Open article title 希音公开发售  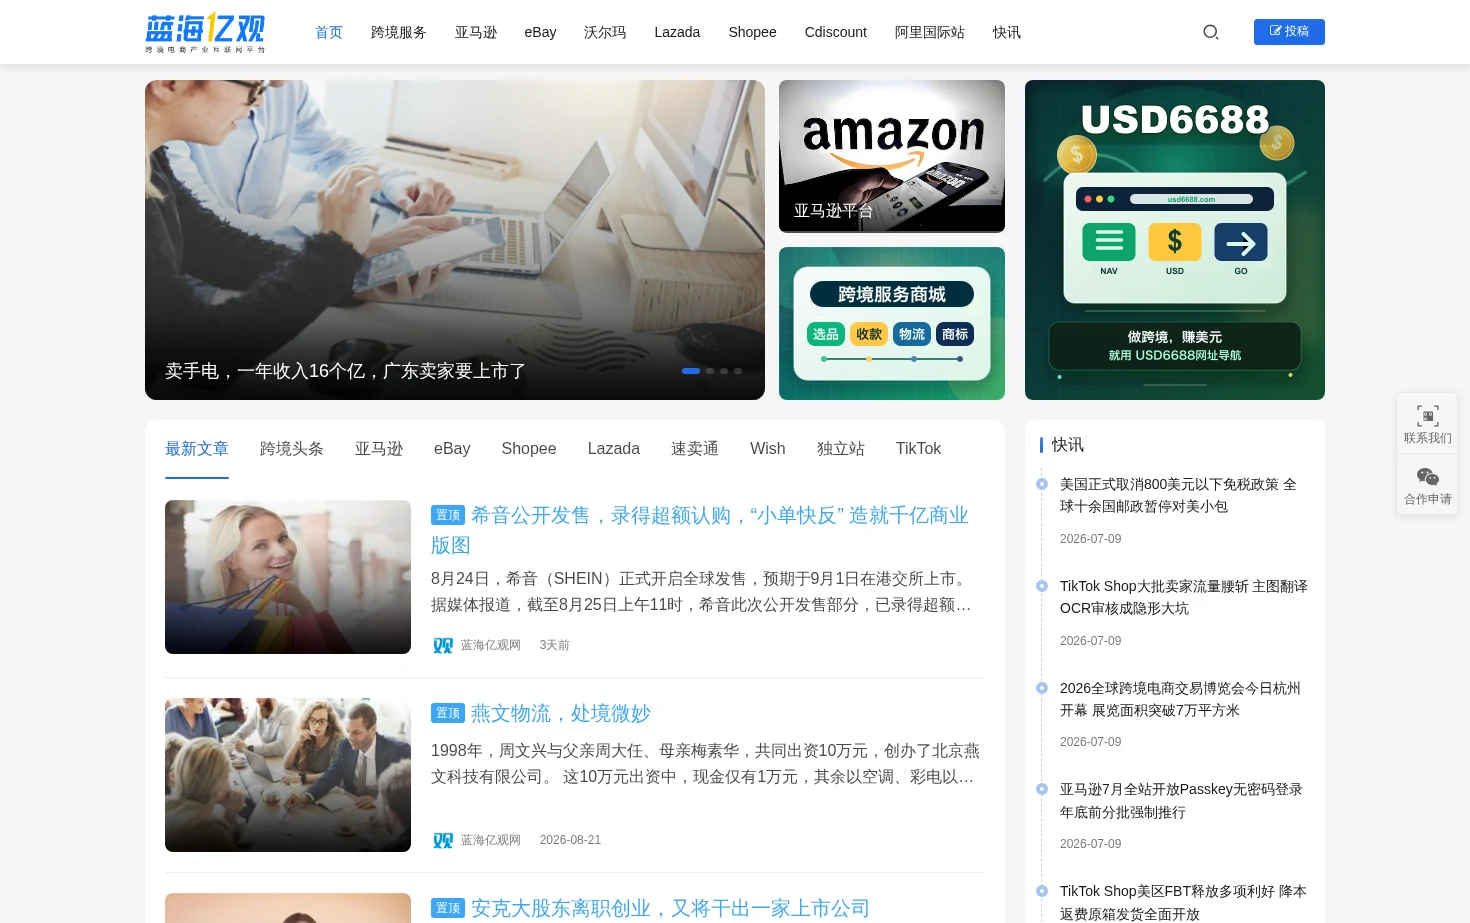(700, 530)
